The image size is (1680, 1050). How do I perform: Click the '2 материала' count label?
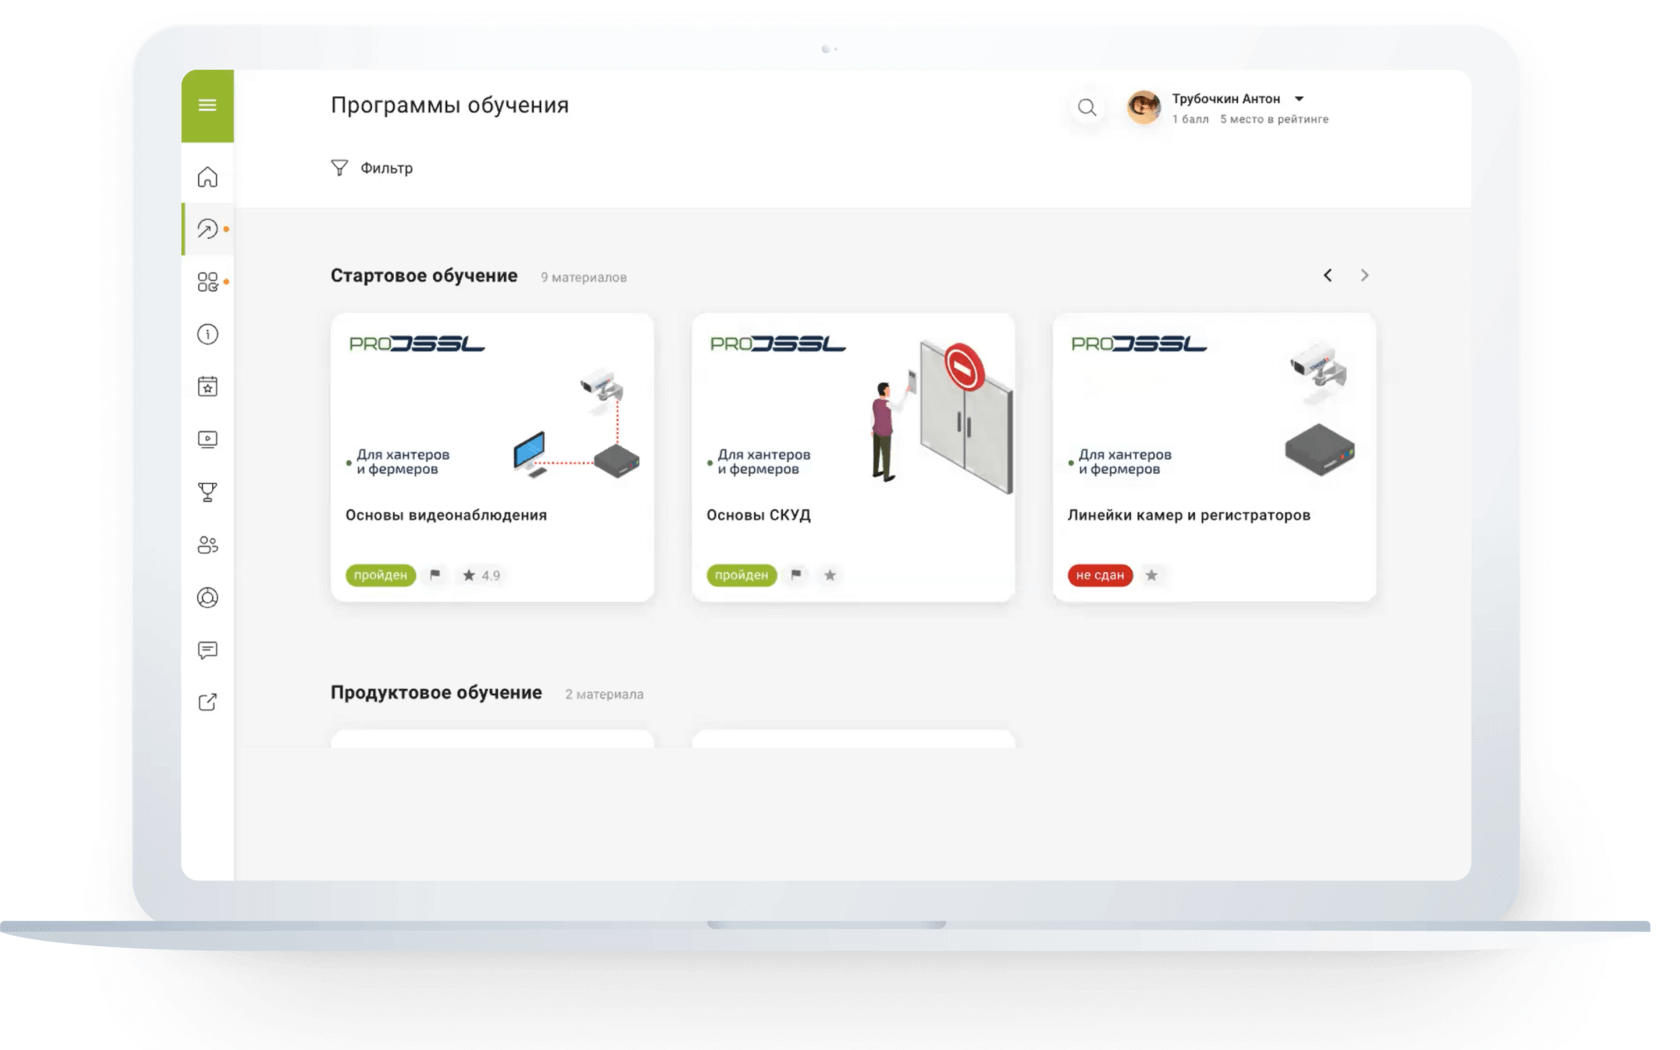(604, 694)
